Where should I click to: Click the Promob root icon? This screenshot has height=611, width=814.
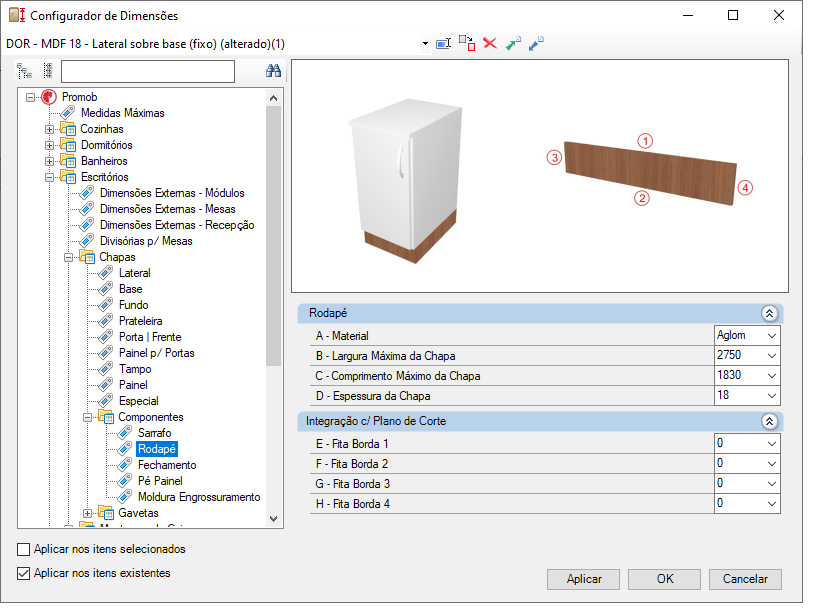(x=49, y=97)
